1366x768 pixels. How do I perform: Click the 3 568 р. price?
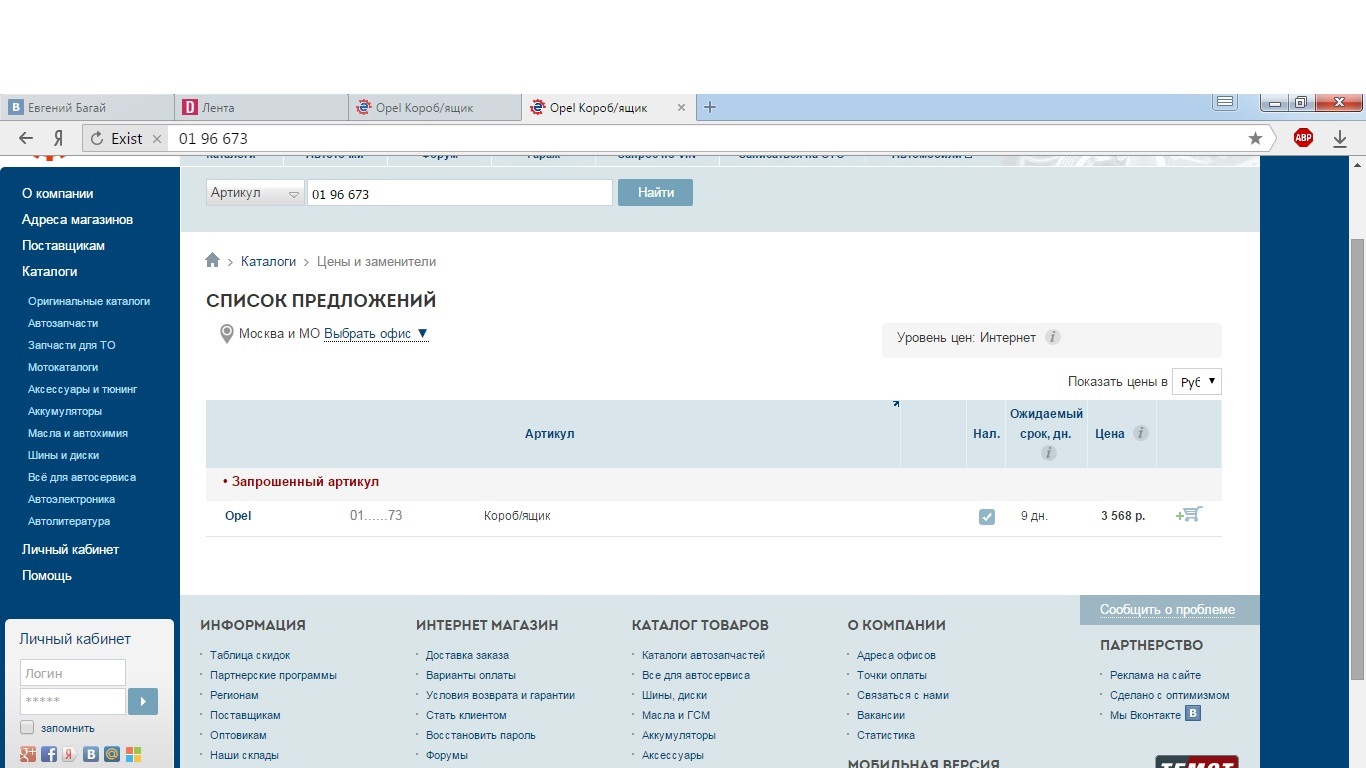(x=1123, y=516)
